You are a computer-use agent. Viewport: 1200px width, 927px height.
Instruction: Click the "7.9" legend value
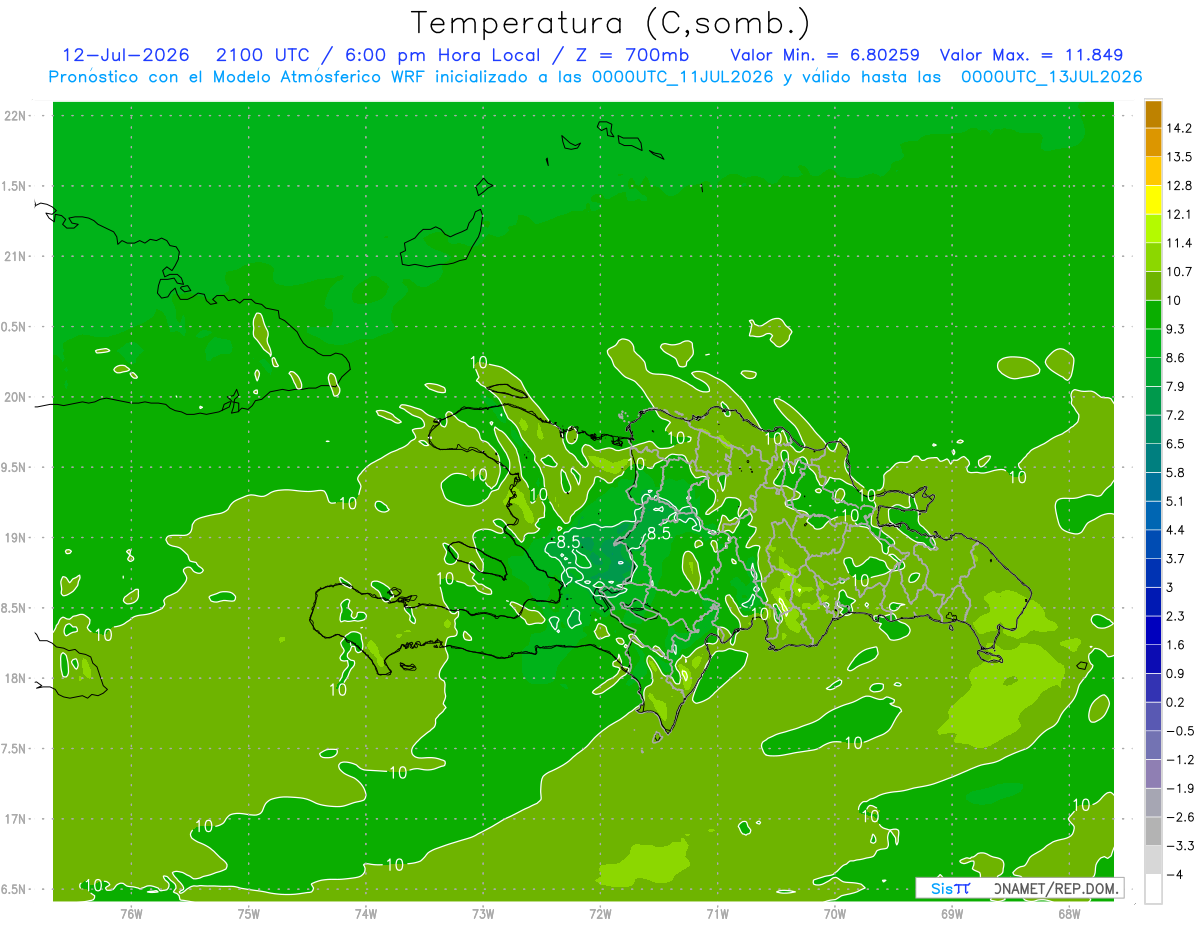1176,386
